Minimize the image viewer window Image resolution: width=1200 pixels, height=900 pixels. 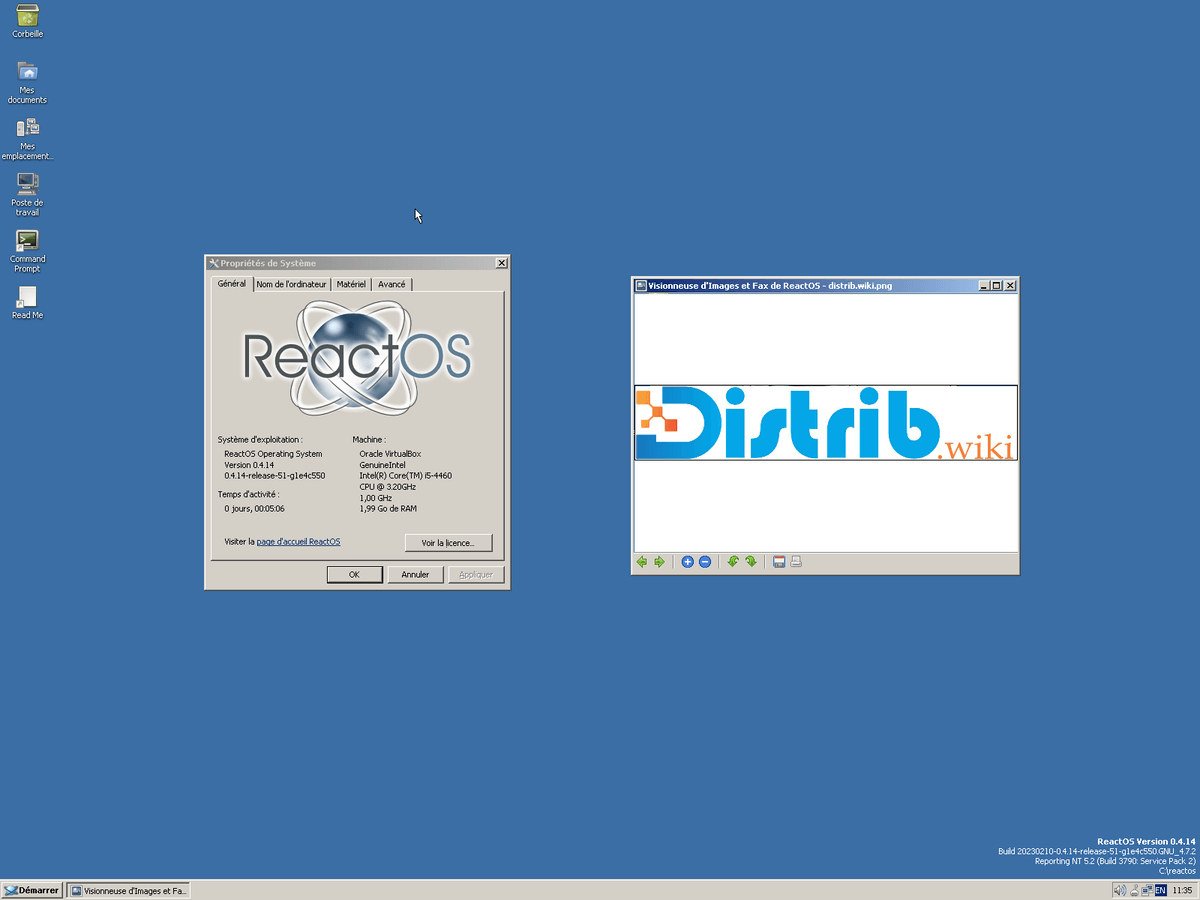click(x=983, y=285)
